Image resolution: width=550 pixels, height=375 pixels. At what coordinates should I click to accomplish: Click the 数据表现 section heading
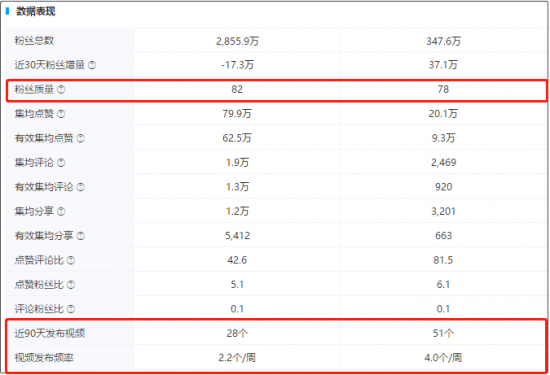36,11
